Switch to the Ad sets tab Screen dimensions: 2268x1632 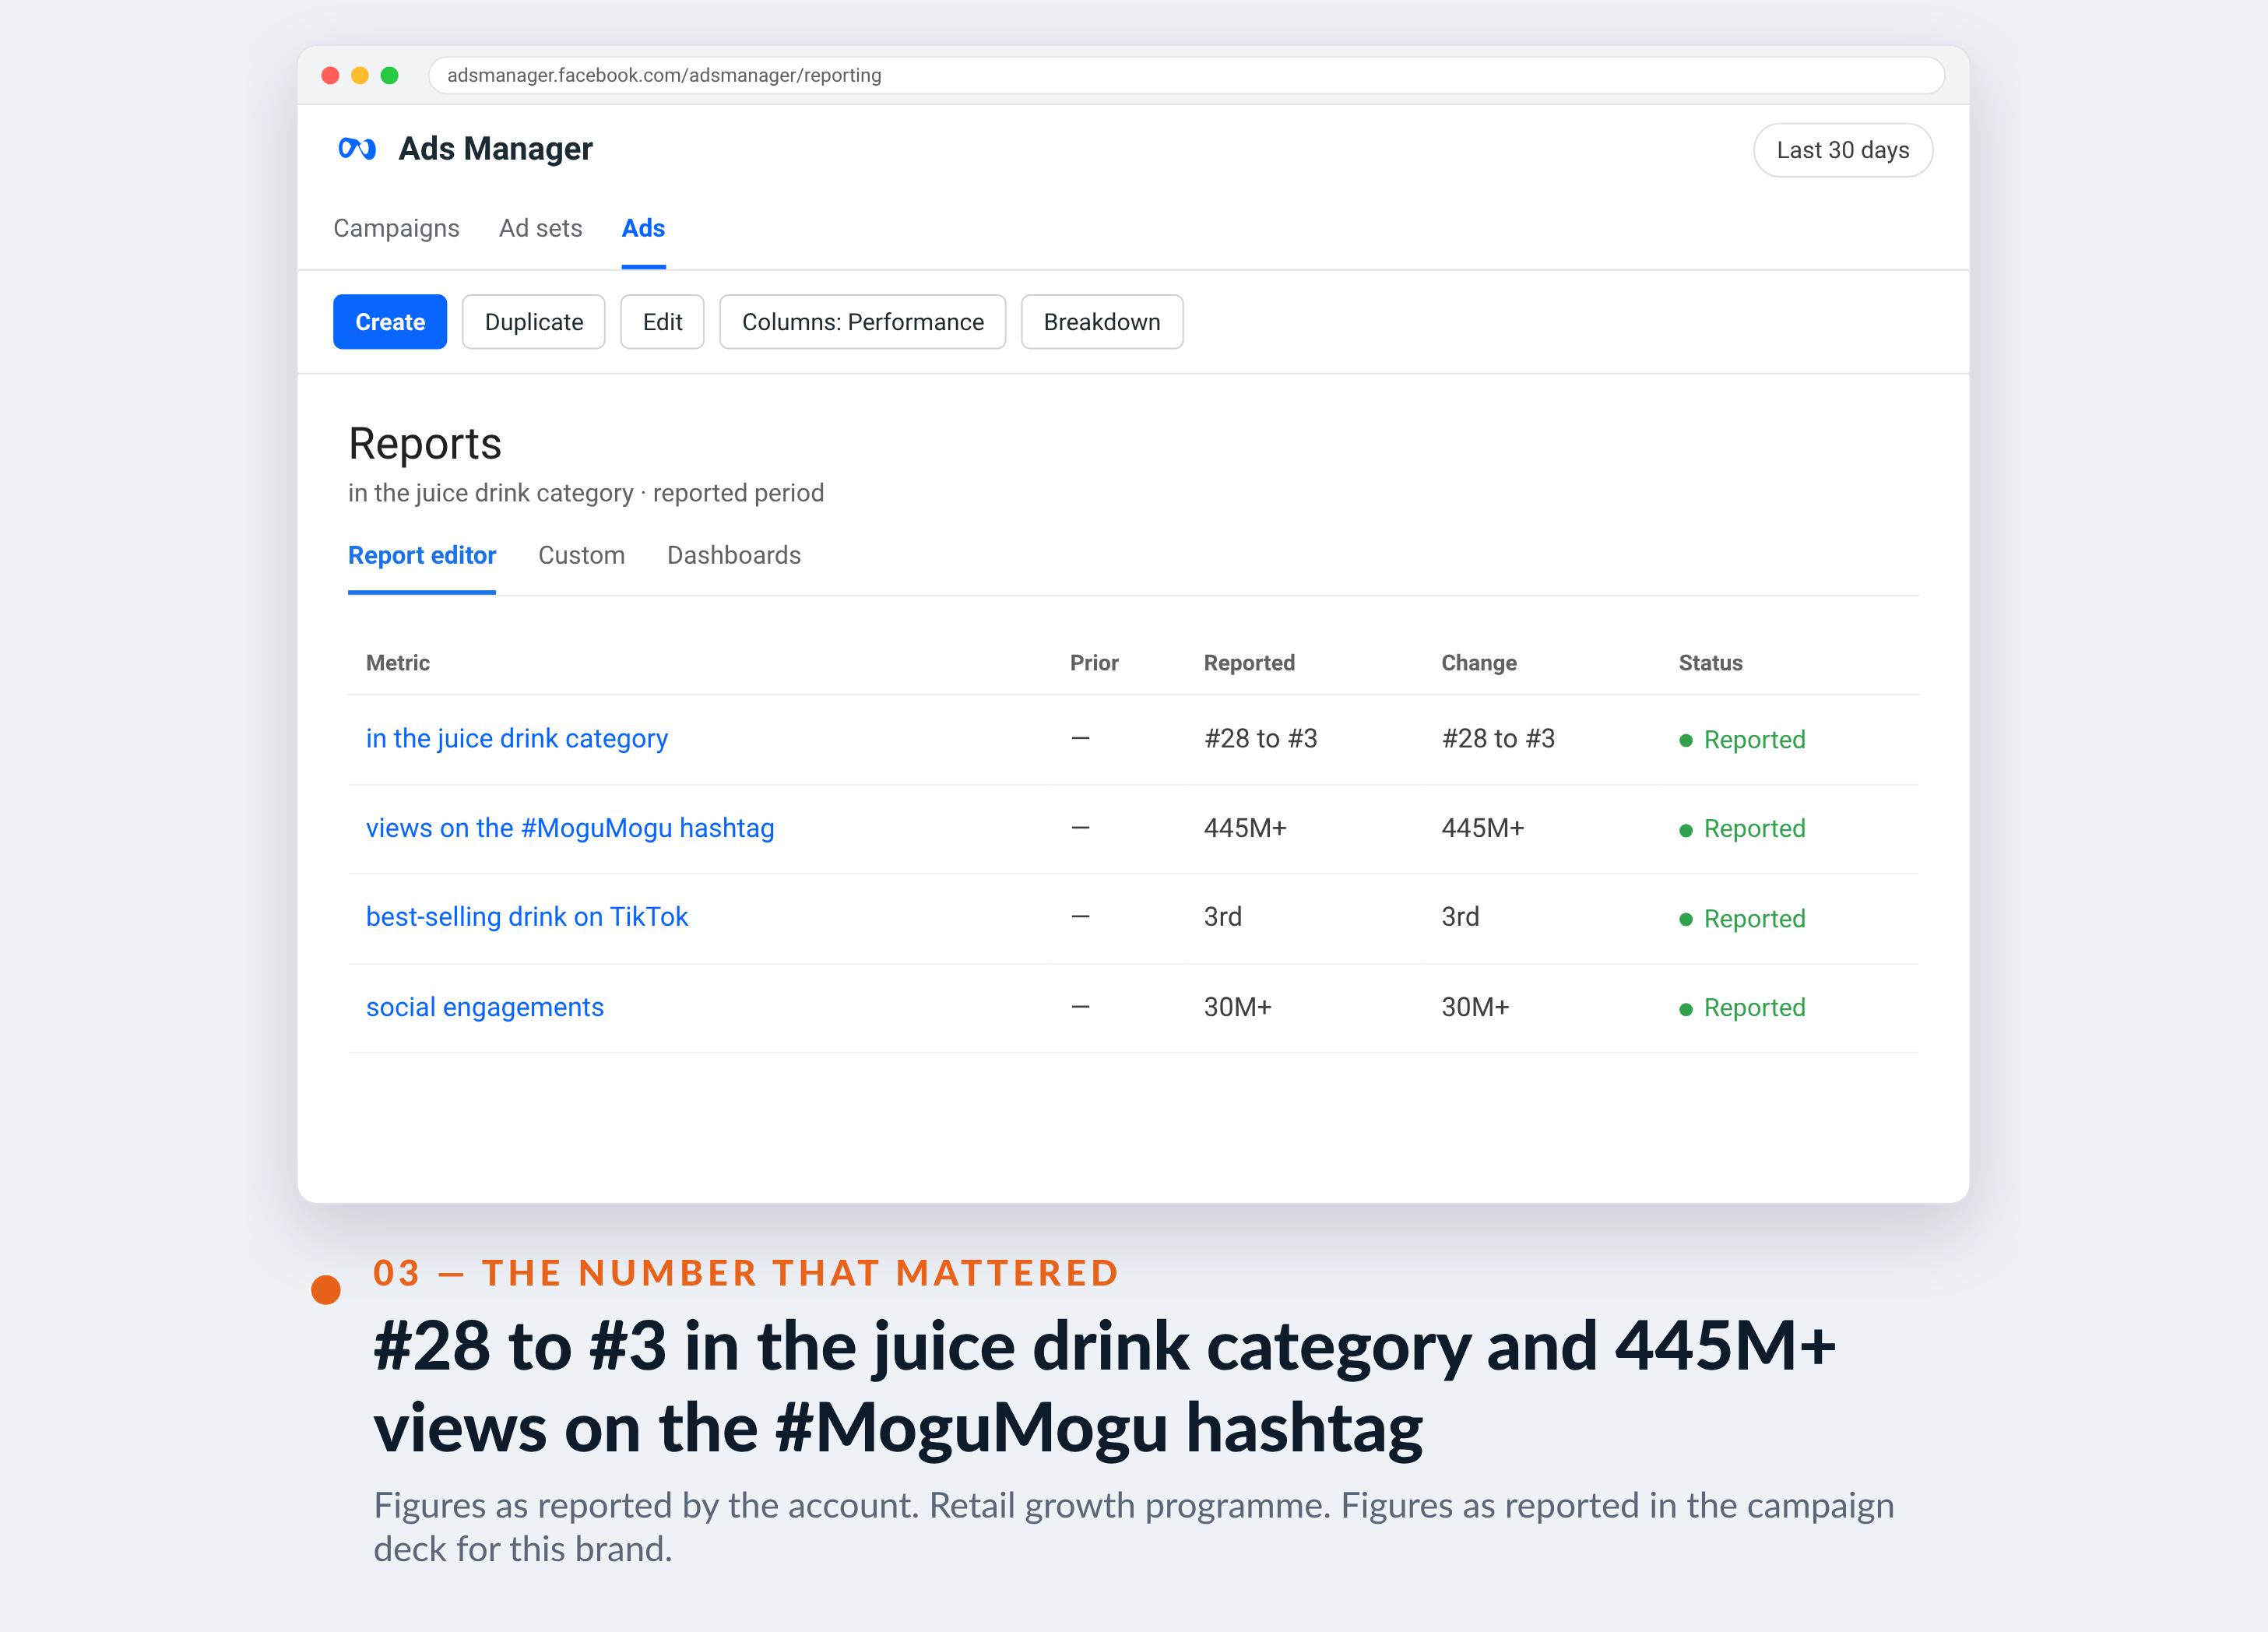pos(540,228)
